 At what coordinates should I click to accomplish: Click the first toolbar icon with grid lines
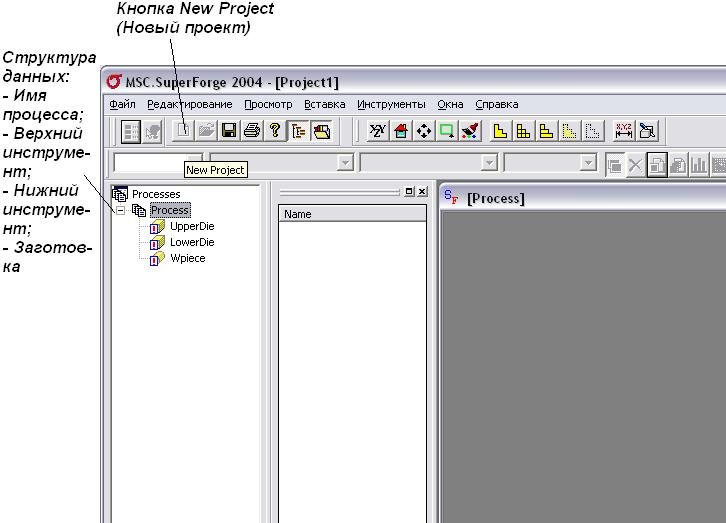pos(131,131)
